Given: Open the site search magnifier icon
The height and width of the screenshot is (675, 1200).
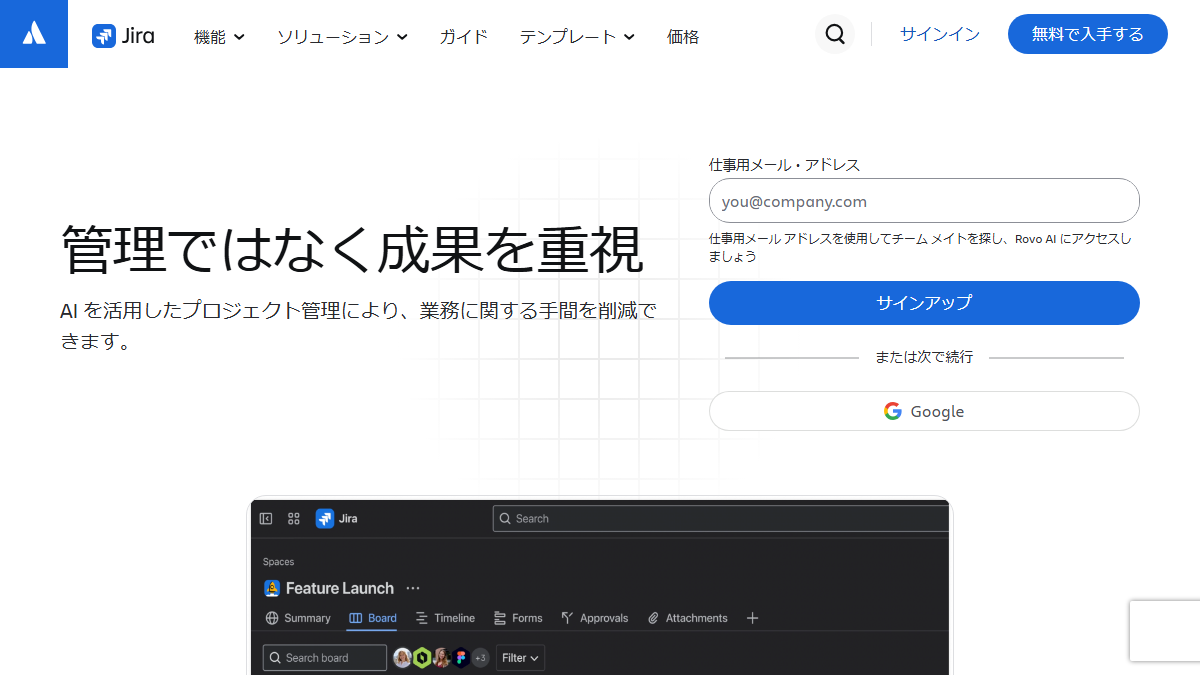Looking at the screenshot, I should [x=835, y=35].
